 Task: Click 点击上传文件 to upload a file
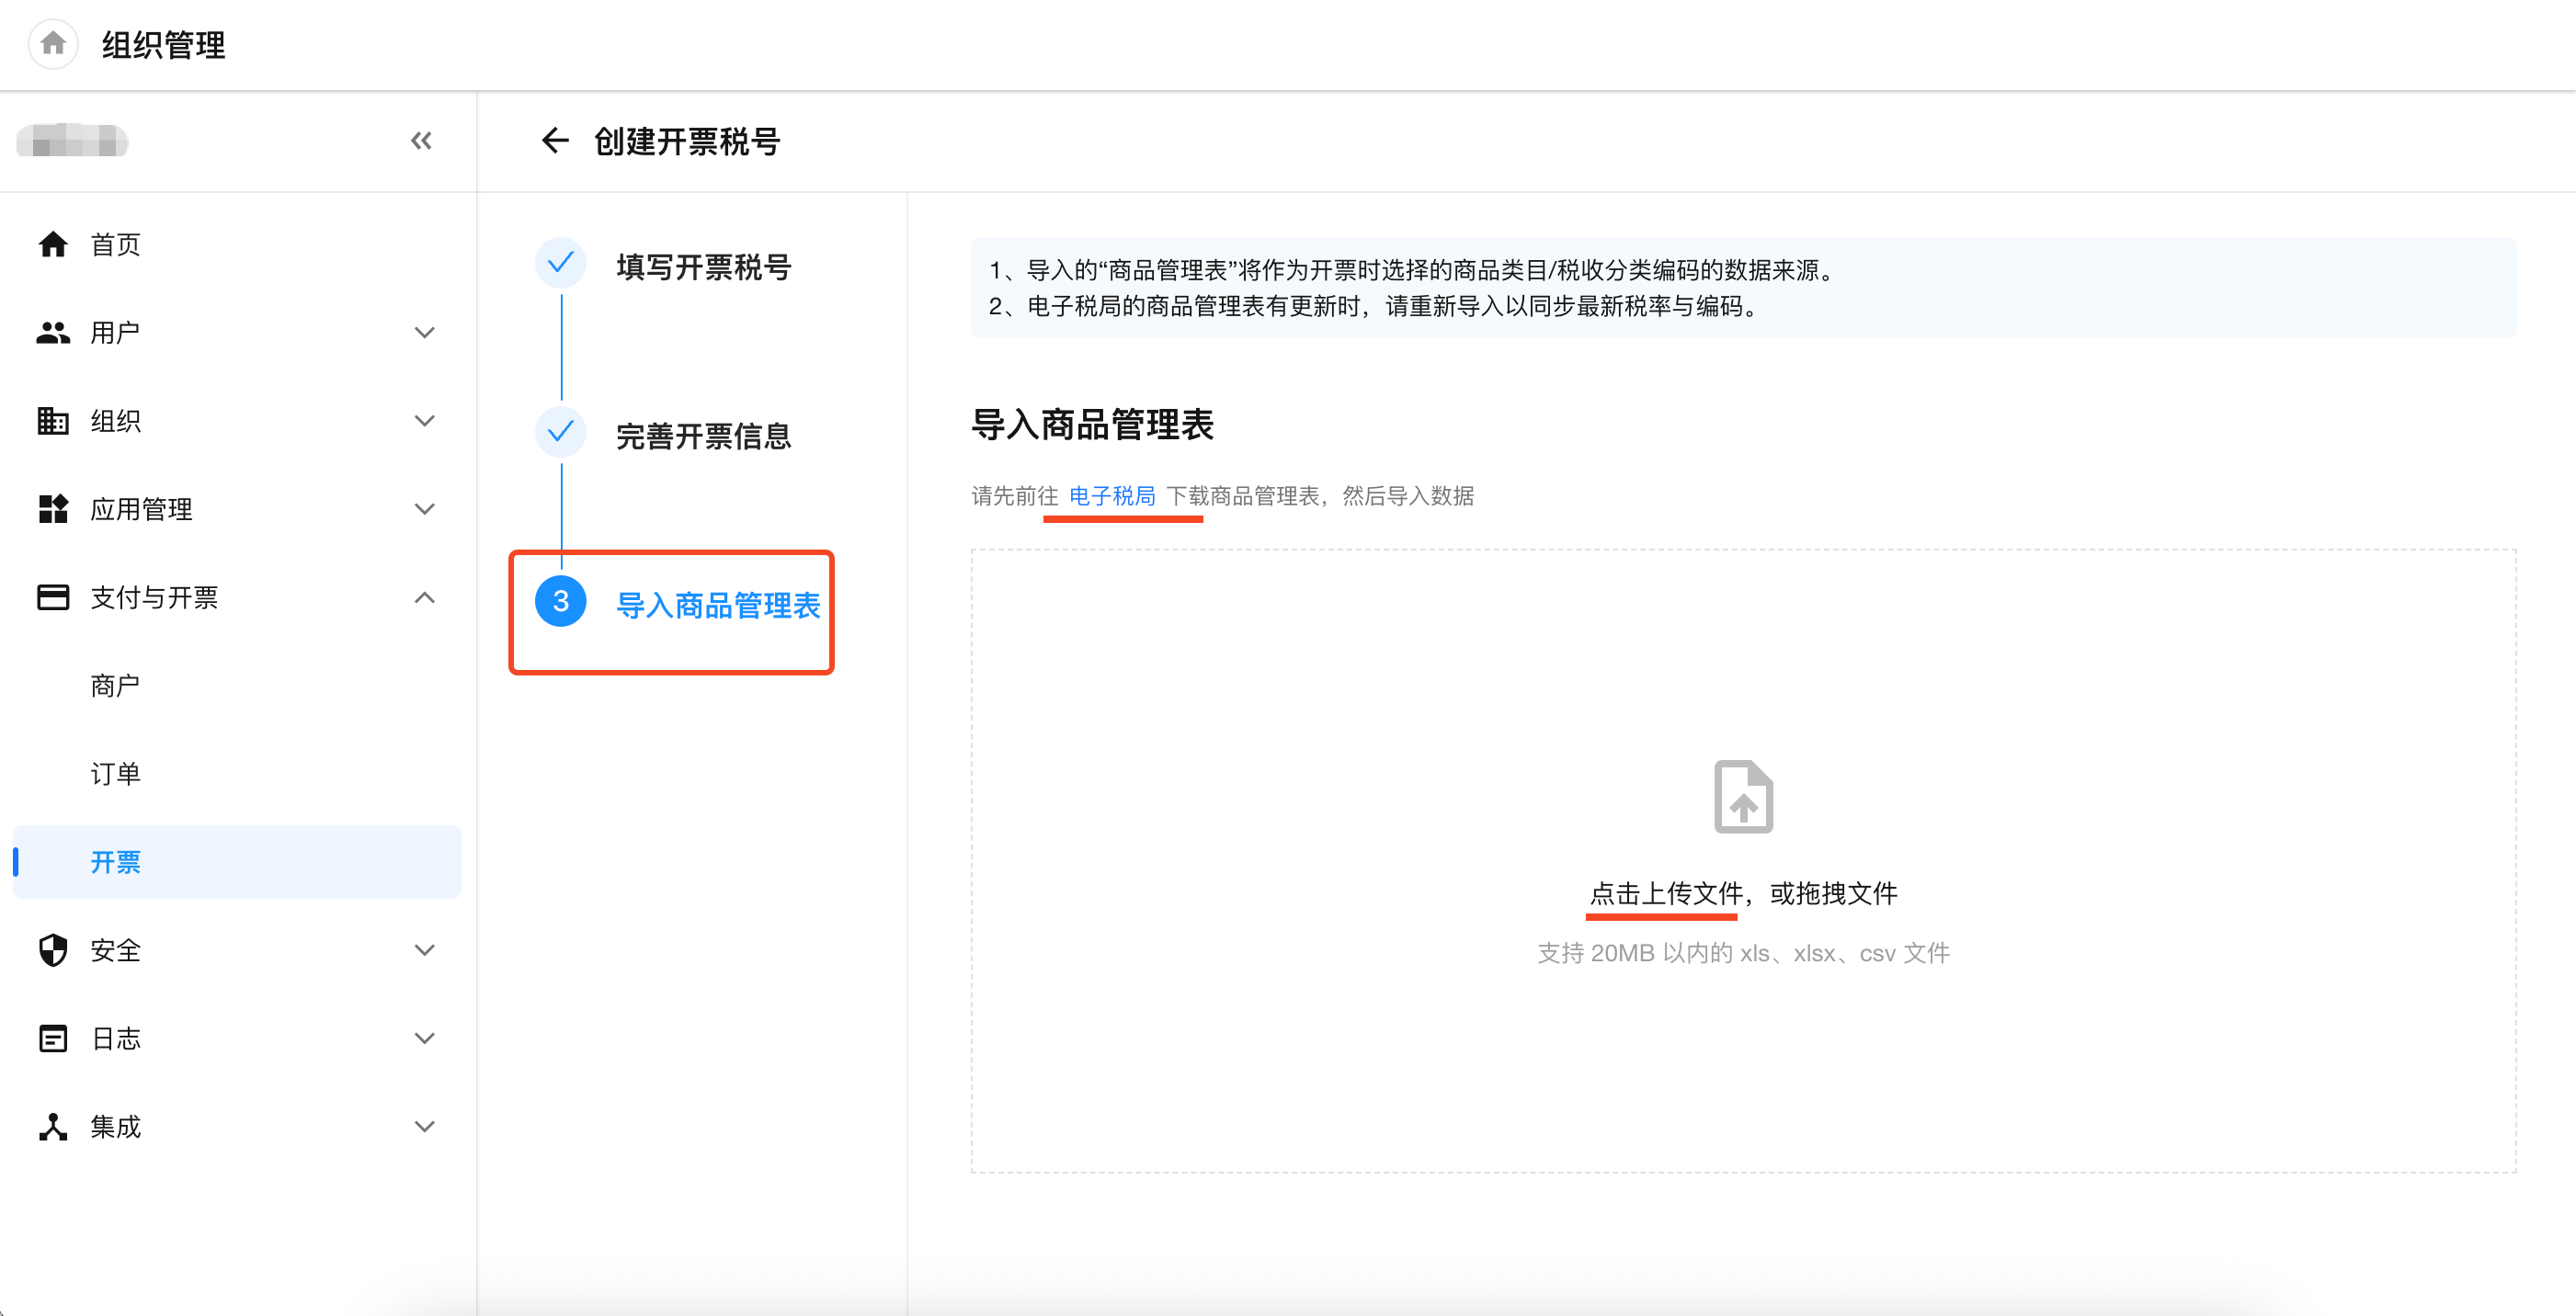(x=1665, y=893)
